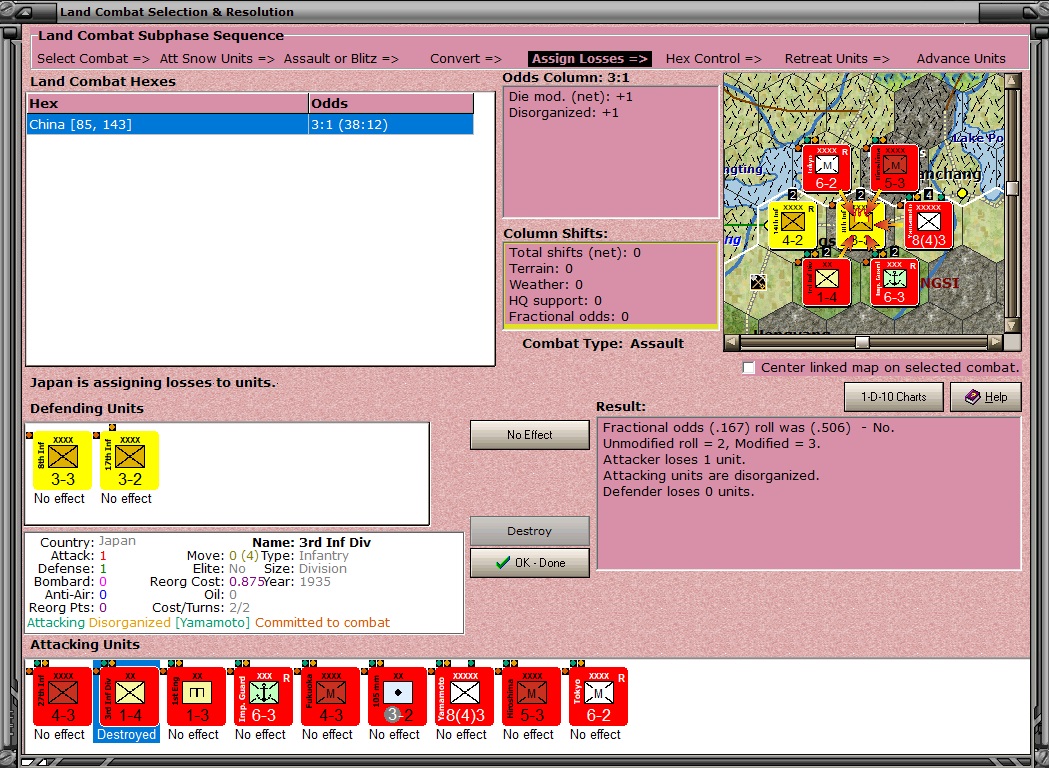Click the Combat Type: Assault label
This screenshot has width=1049, height=768.
coord(603,344)
